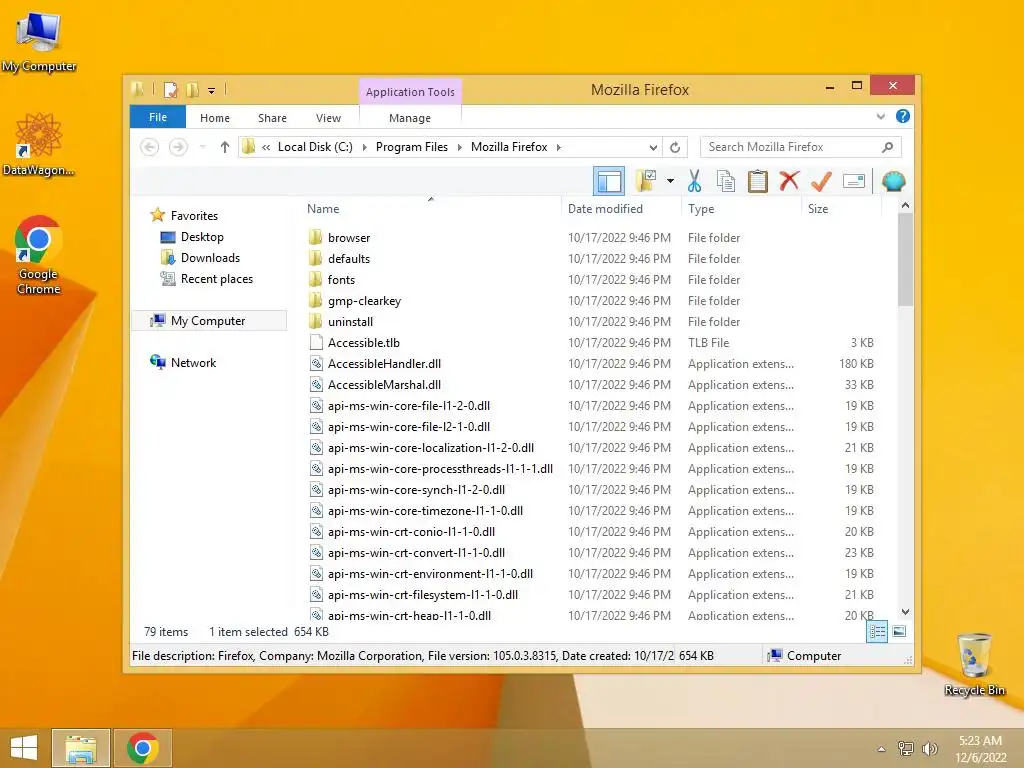The width and height of the screenshot is (1024, 768).
Task: Click the Local Disk (C:) breadcrumb
Action: point(315,147)
